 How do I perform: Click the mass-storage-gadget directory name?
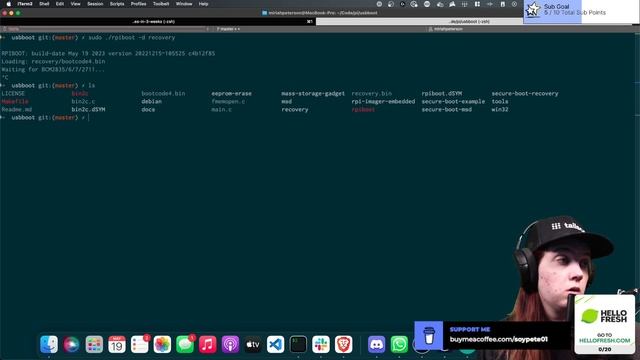[x=313, y=93]
